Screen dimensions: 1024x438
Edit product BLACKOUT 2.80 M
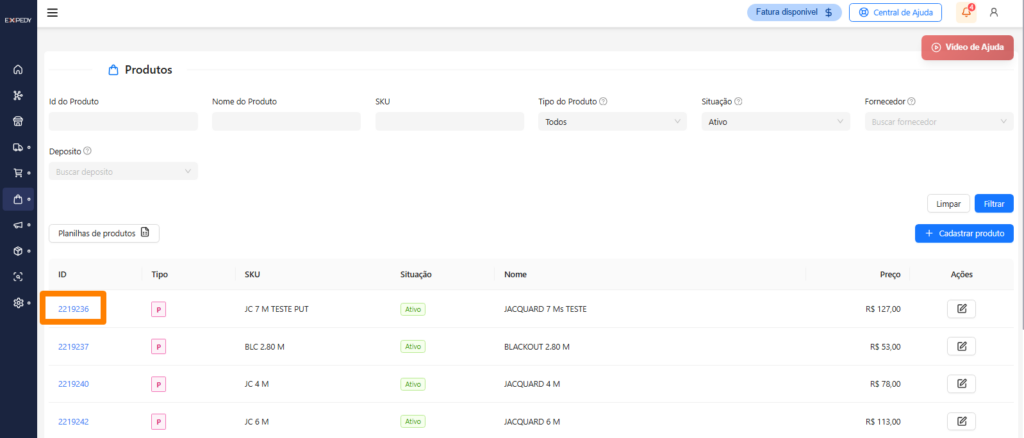[x=961, y=347]
